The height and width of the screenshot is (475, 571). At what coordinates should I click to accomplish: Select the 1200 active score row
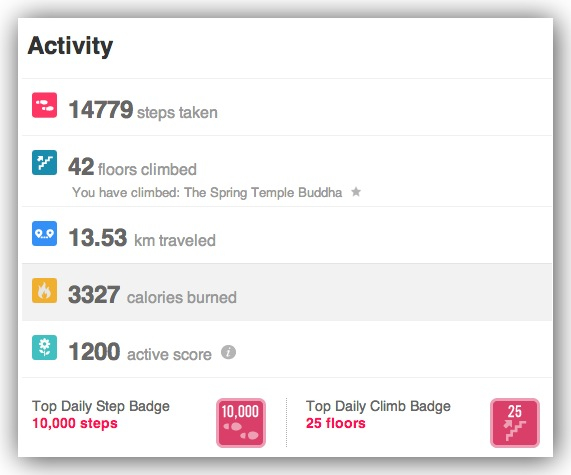[287, 349]
